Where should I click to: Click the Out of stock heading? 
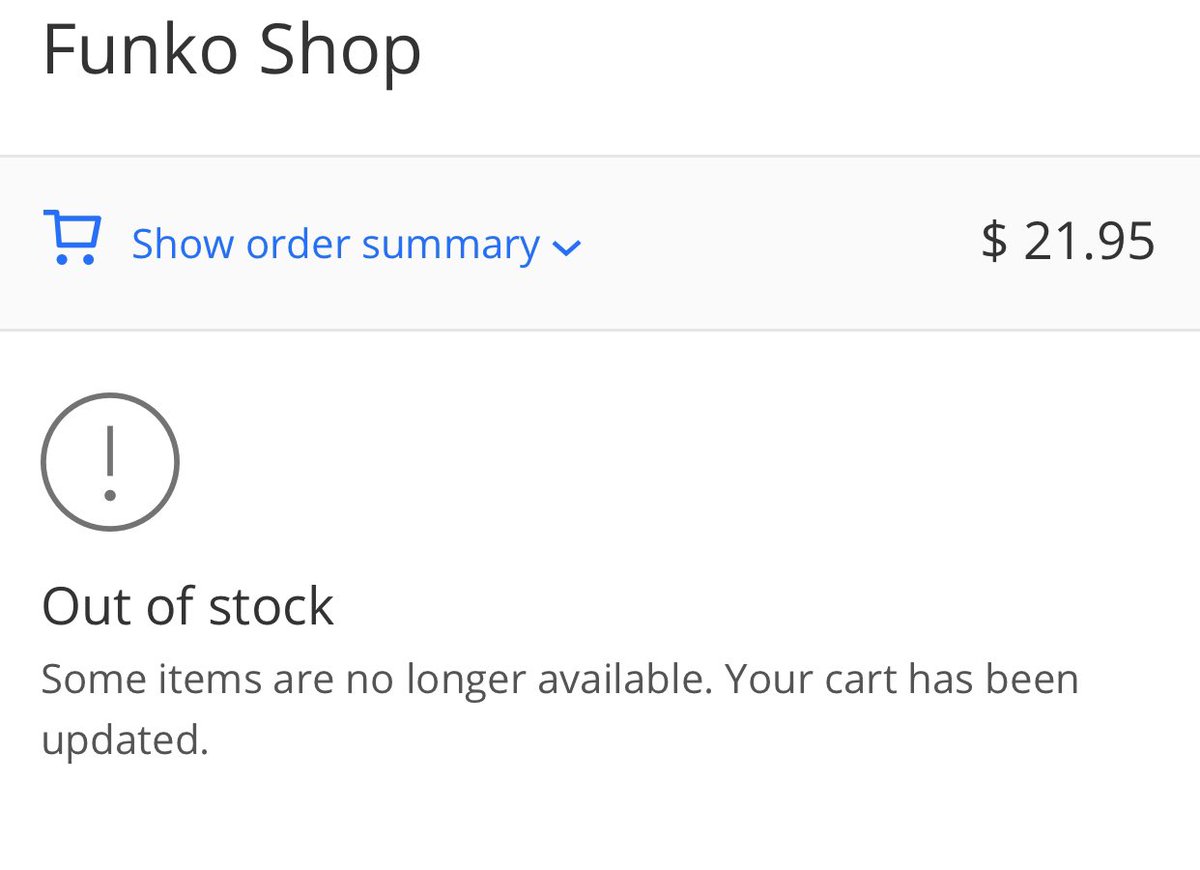click(x=188, y=606)
